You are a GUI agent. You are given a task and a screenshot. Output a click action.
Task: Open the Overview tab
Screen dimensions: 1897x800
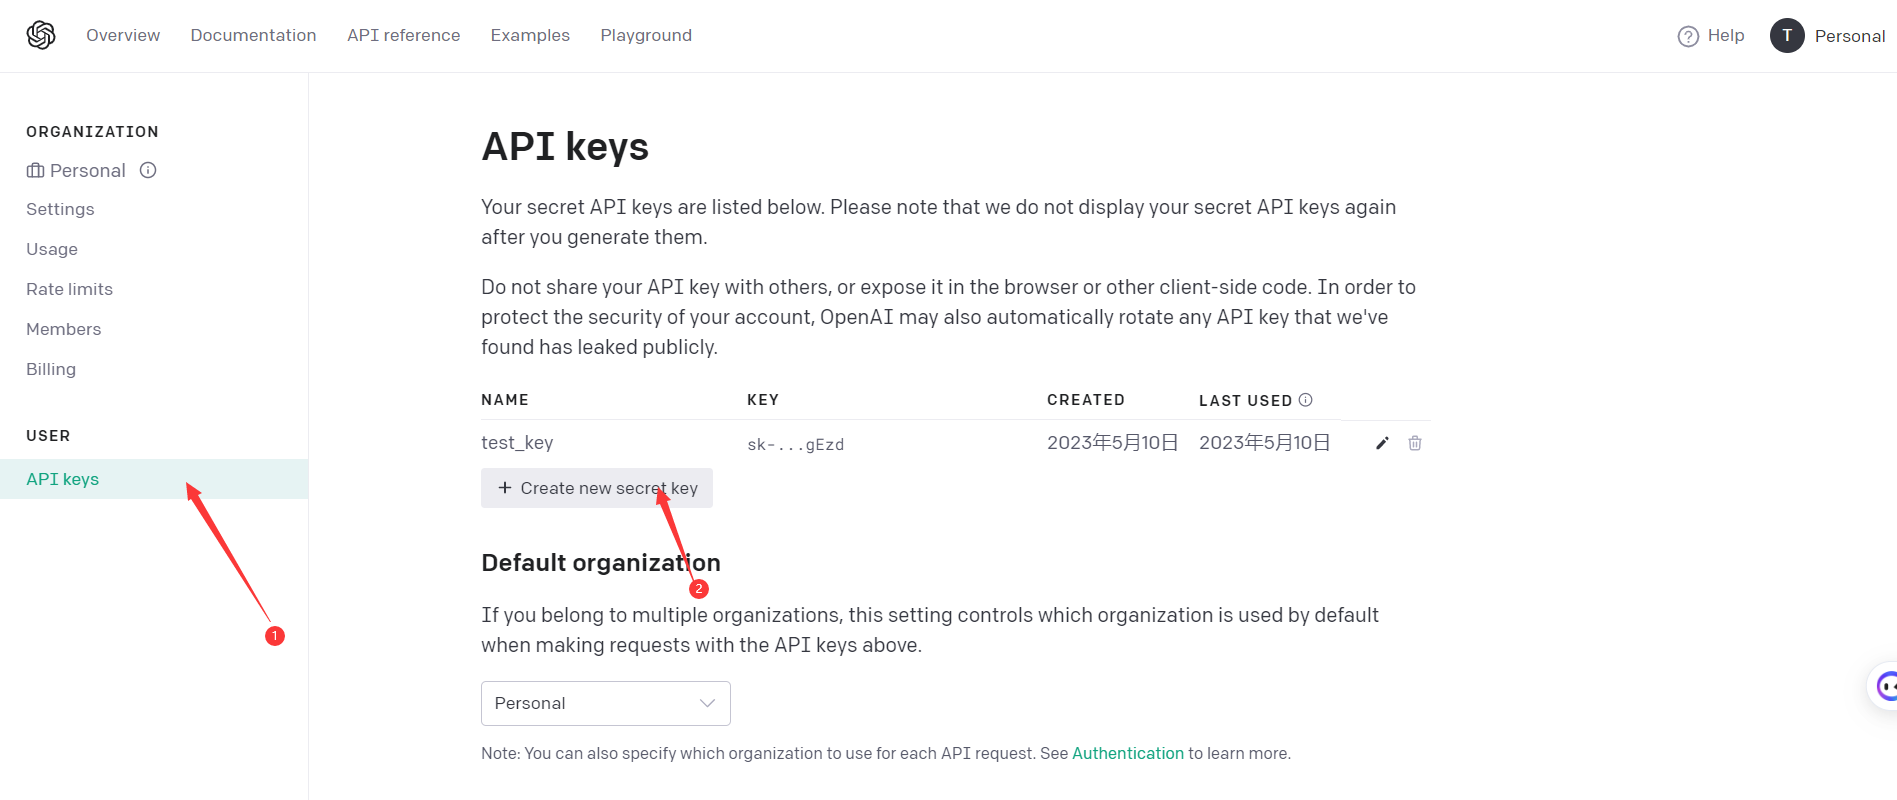(x=123, y=35)
